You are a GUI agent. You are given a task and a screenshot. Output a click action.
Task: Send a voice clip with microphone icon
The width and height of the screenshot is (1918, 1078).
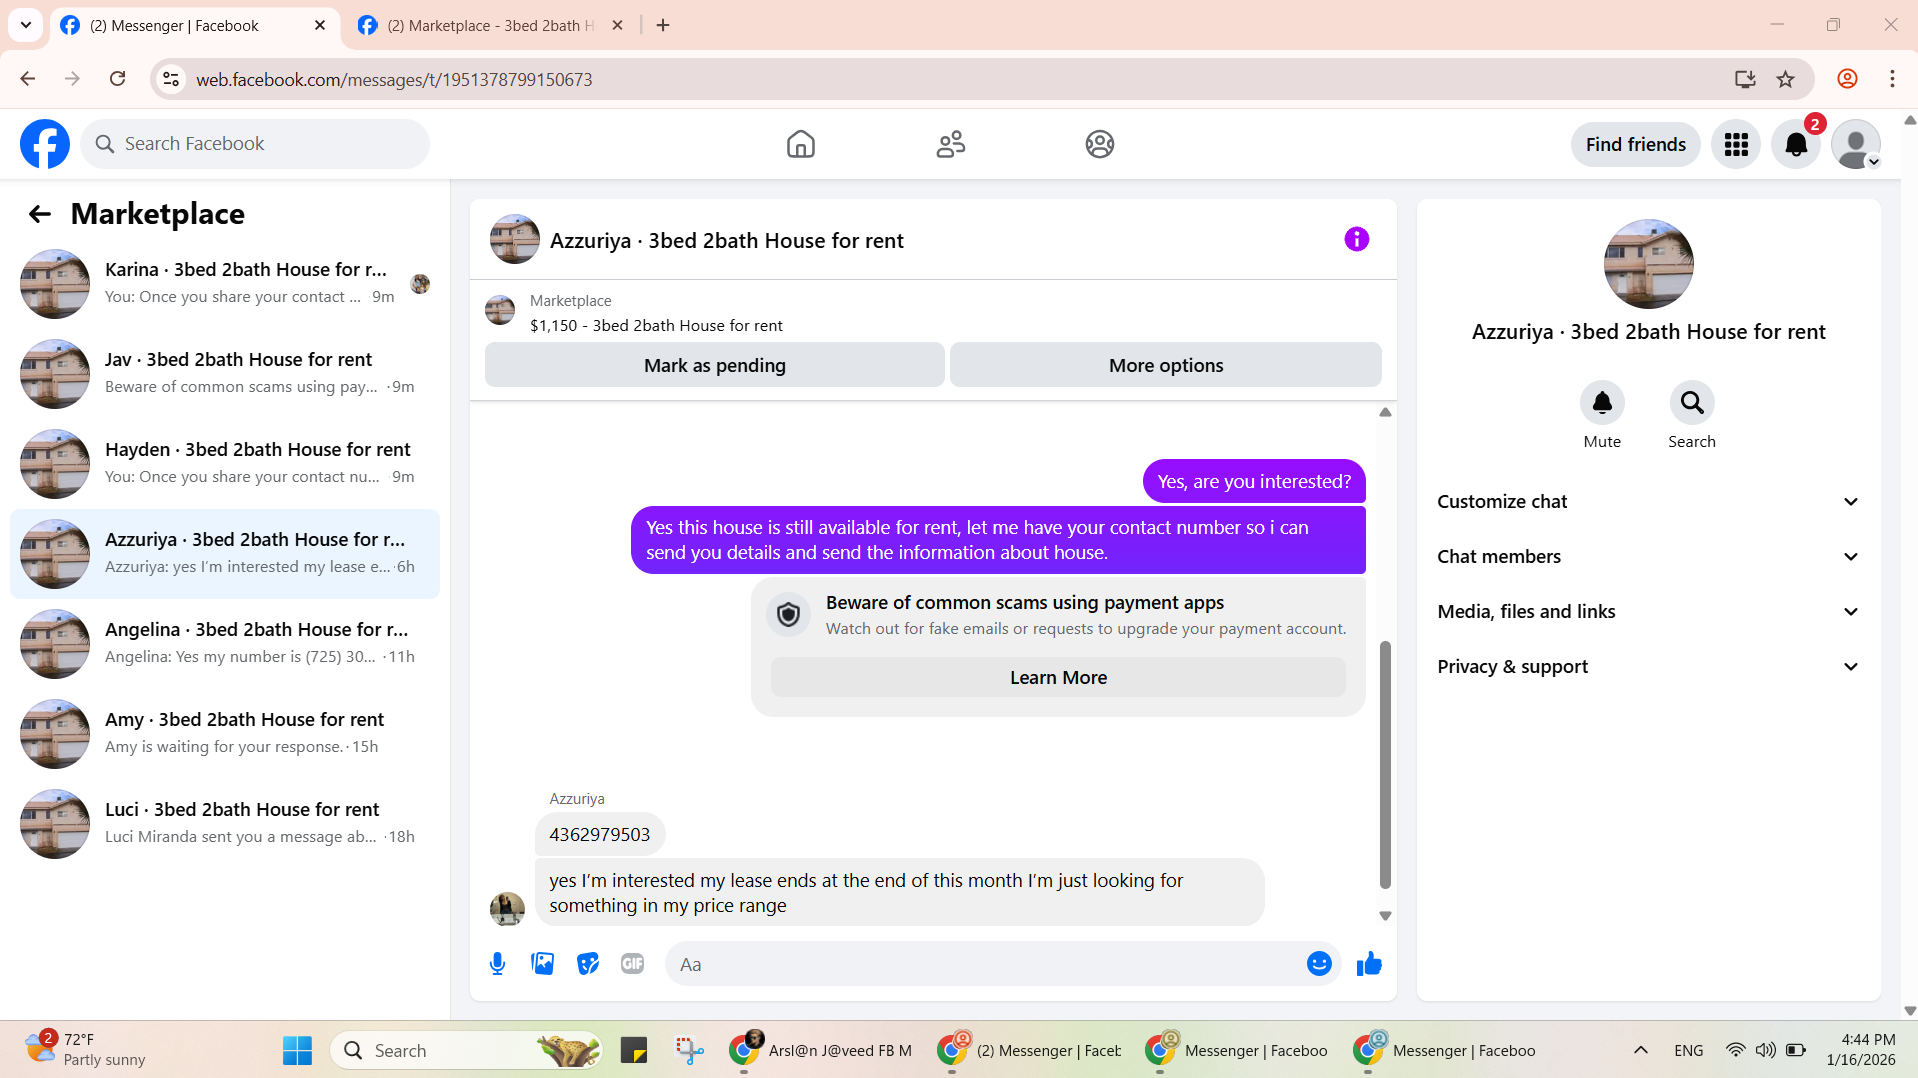pos(497,964)
